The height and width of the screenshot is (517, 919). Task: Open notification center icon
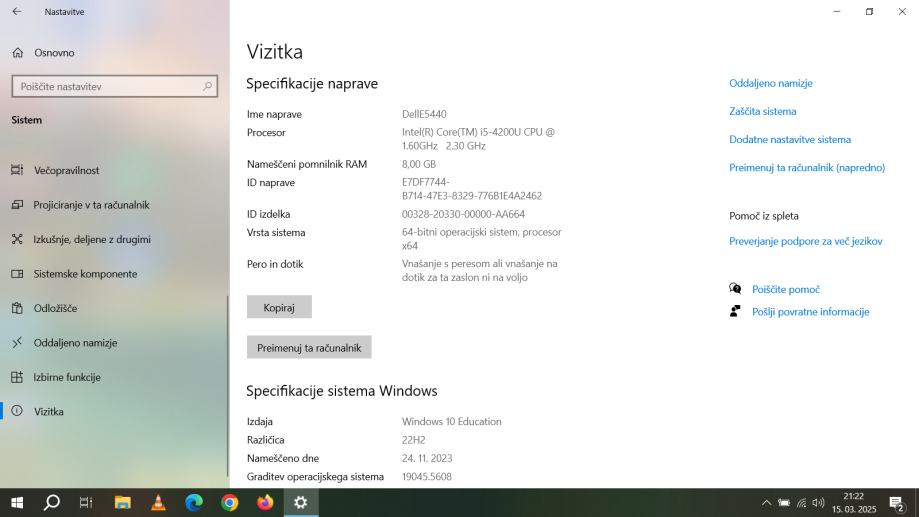[896, 503]
